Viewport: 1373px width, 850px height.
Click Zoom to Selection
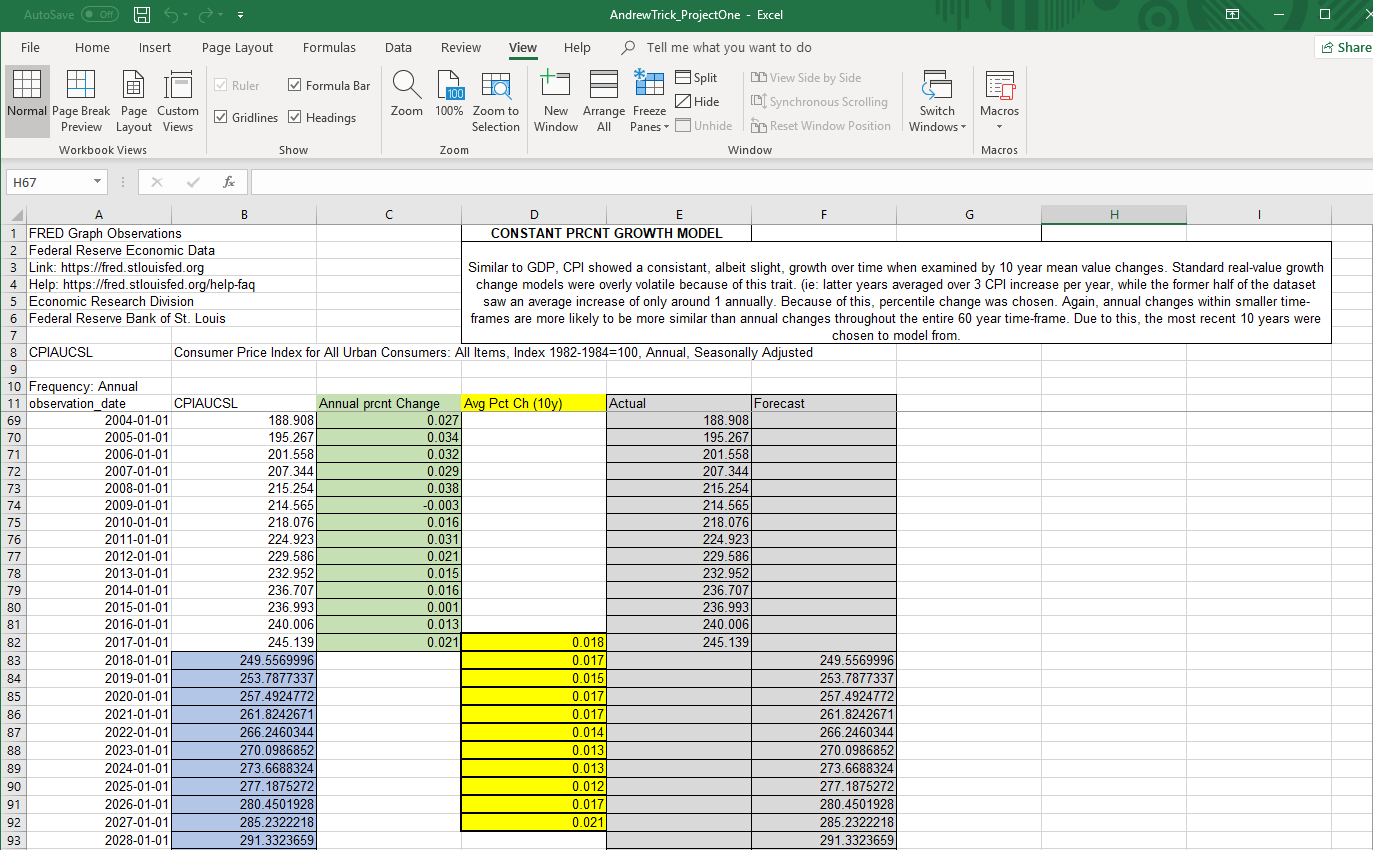point(495,101)
